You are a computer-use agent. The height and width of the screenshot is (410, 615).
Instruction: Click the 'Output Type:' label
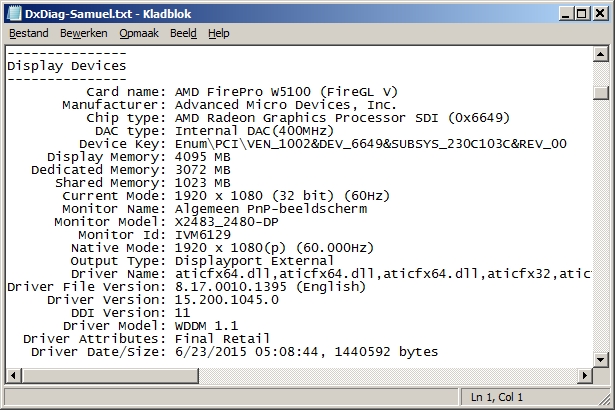tap(118, 261)
